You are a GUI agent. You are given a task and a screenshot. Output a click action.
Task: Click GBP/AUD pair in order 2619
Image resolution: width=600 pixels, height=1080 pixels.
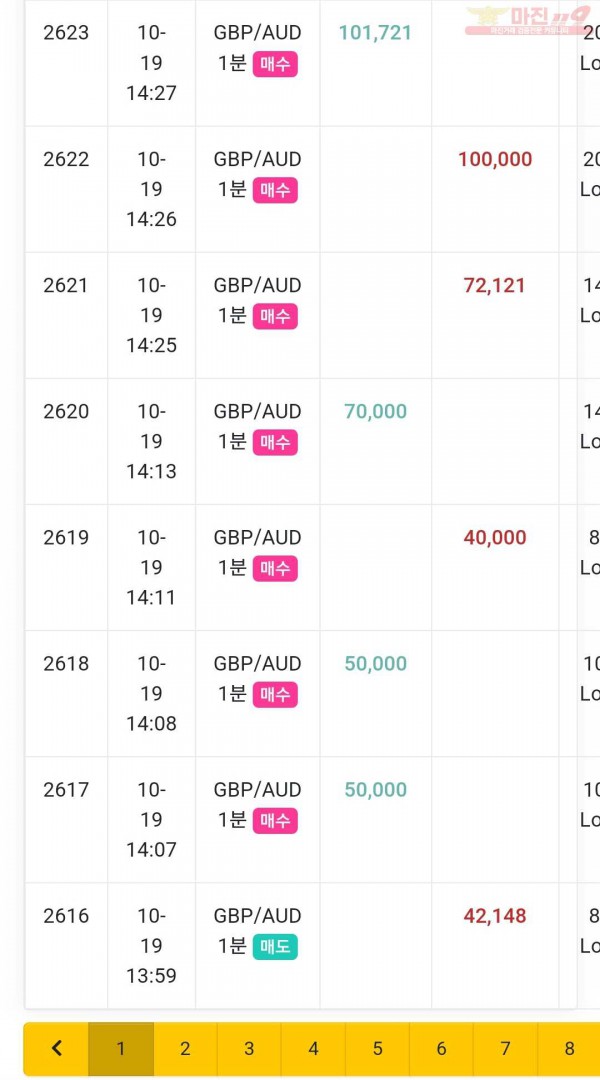258,537
